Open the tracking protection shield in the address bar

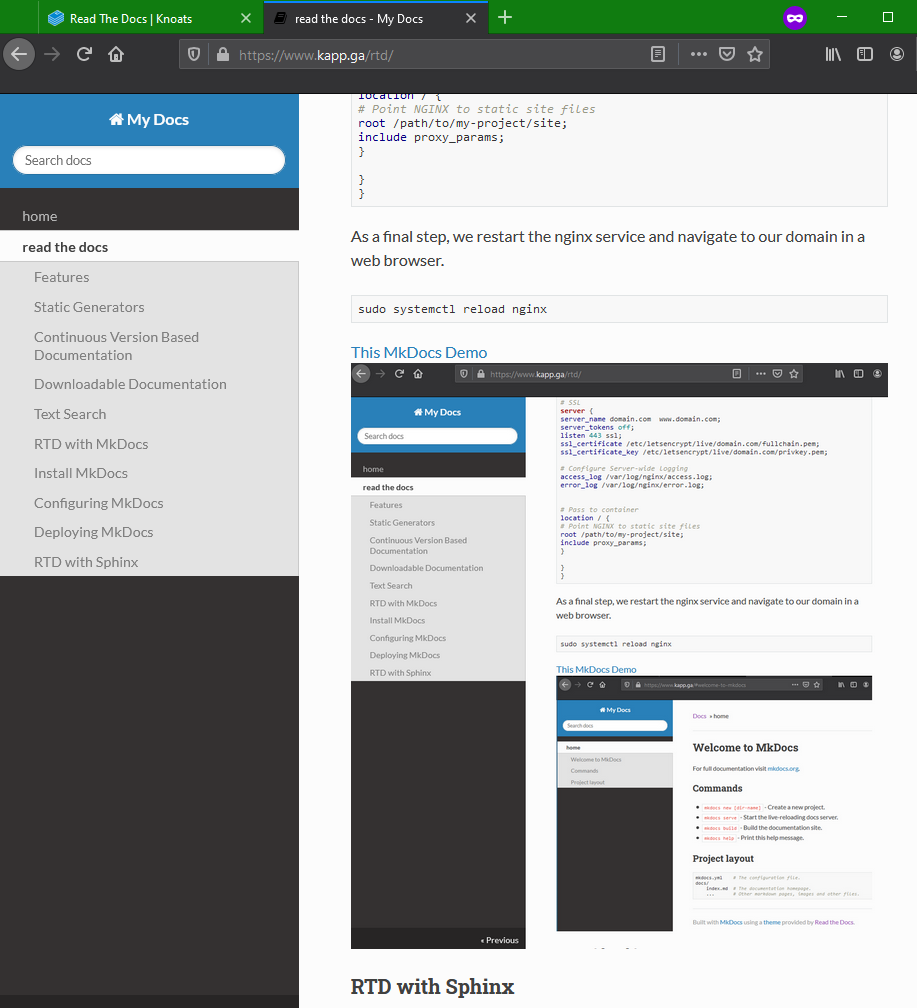click(194, 55)
